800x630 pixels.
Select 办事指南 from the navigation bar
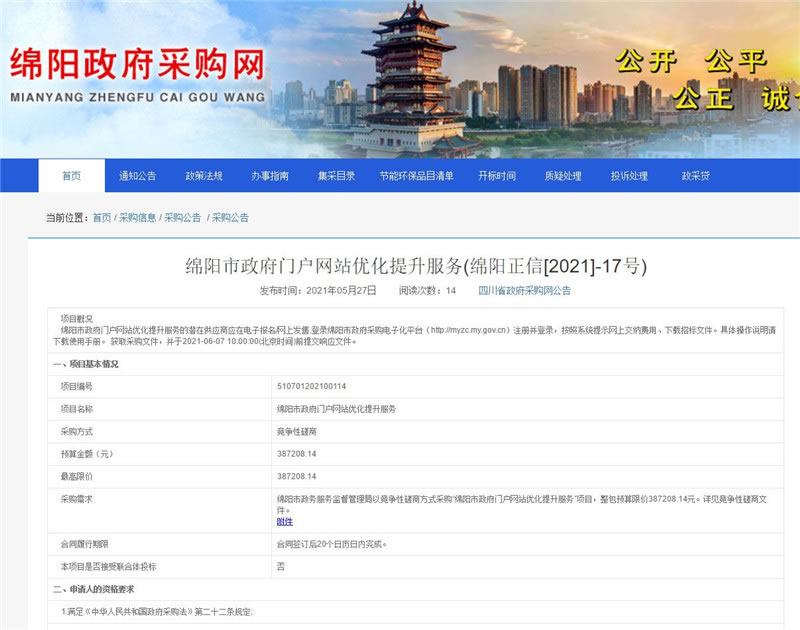(270, 176)
